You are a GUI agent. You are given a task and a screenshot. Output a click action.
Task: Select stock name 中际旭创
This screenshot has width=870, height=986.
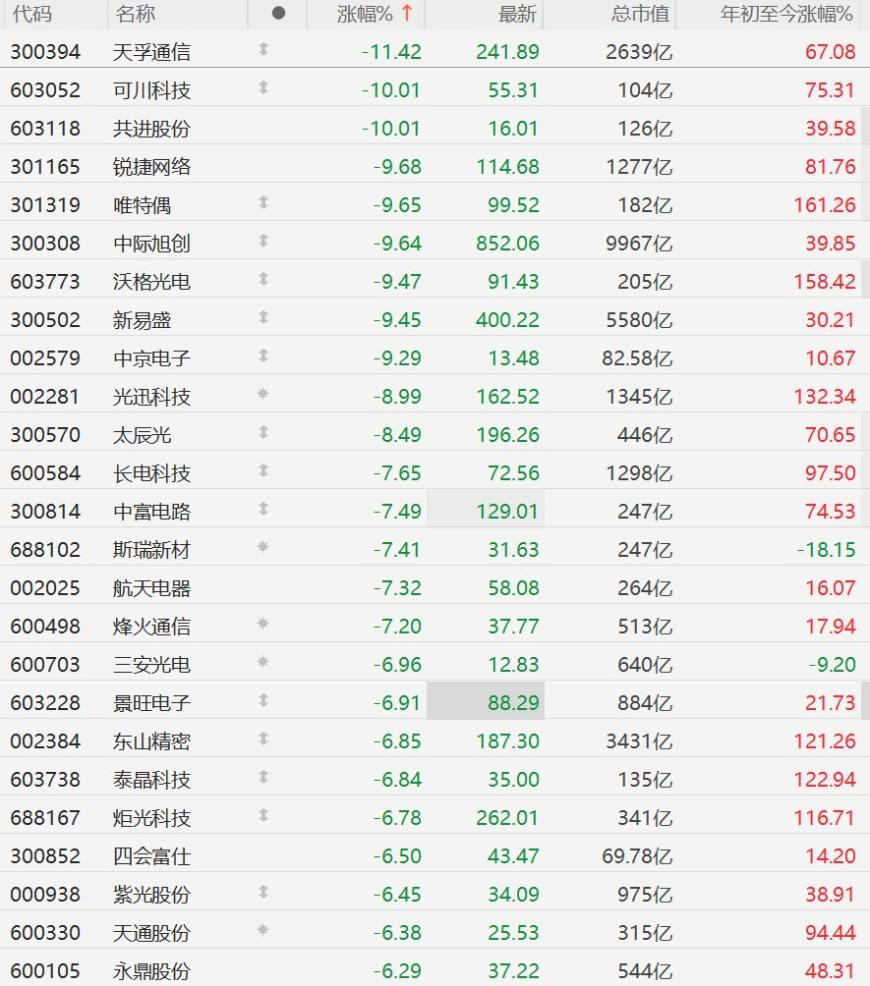click(151, 243)
